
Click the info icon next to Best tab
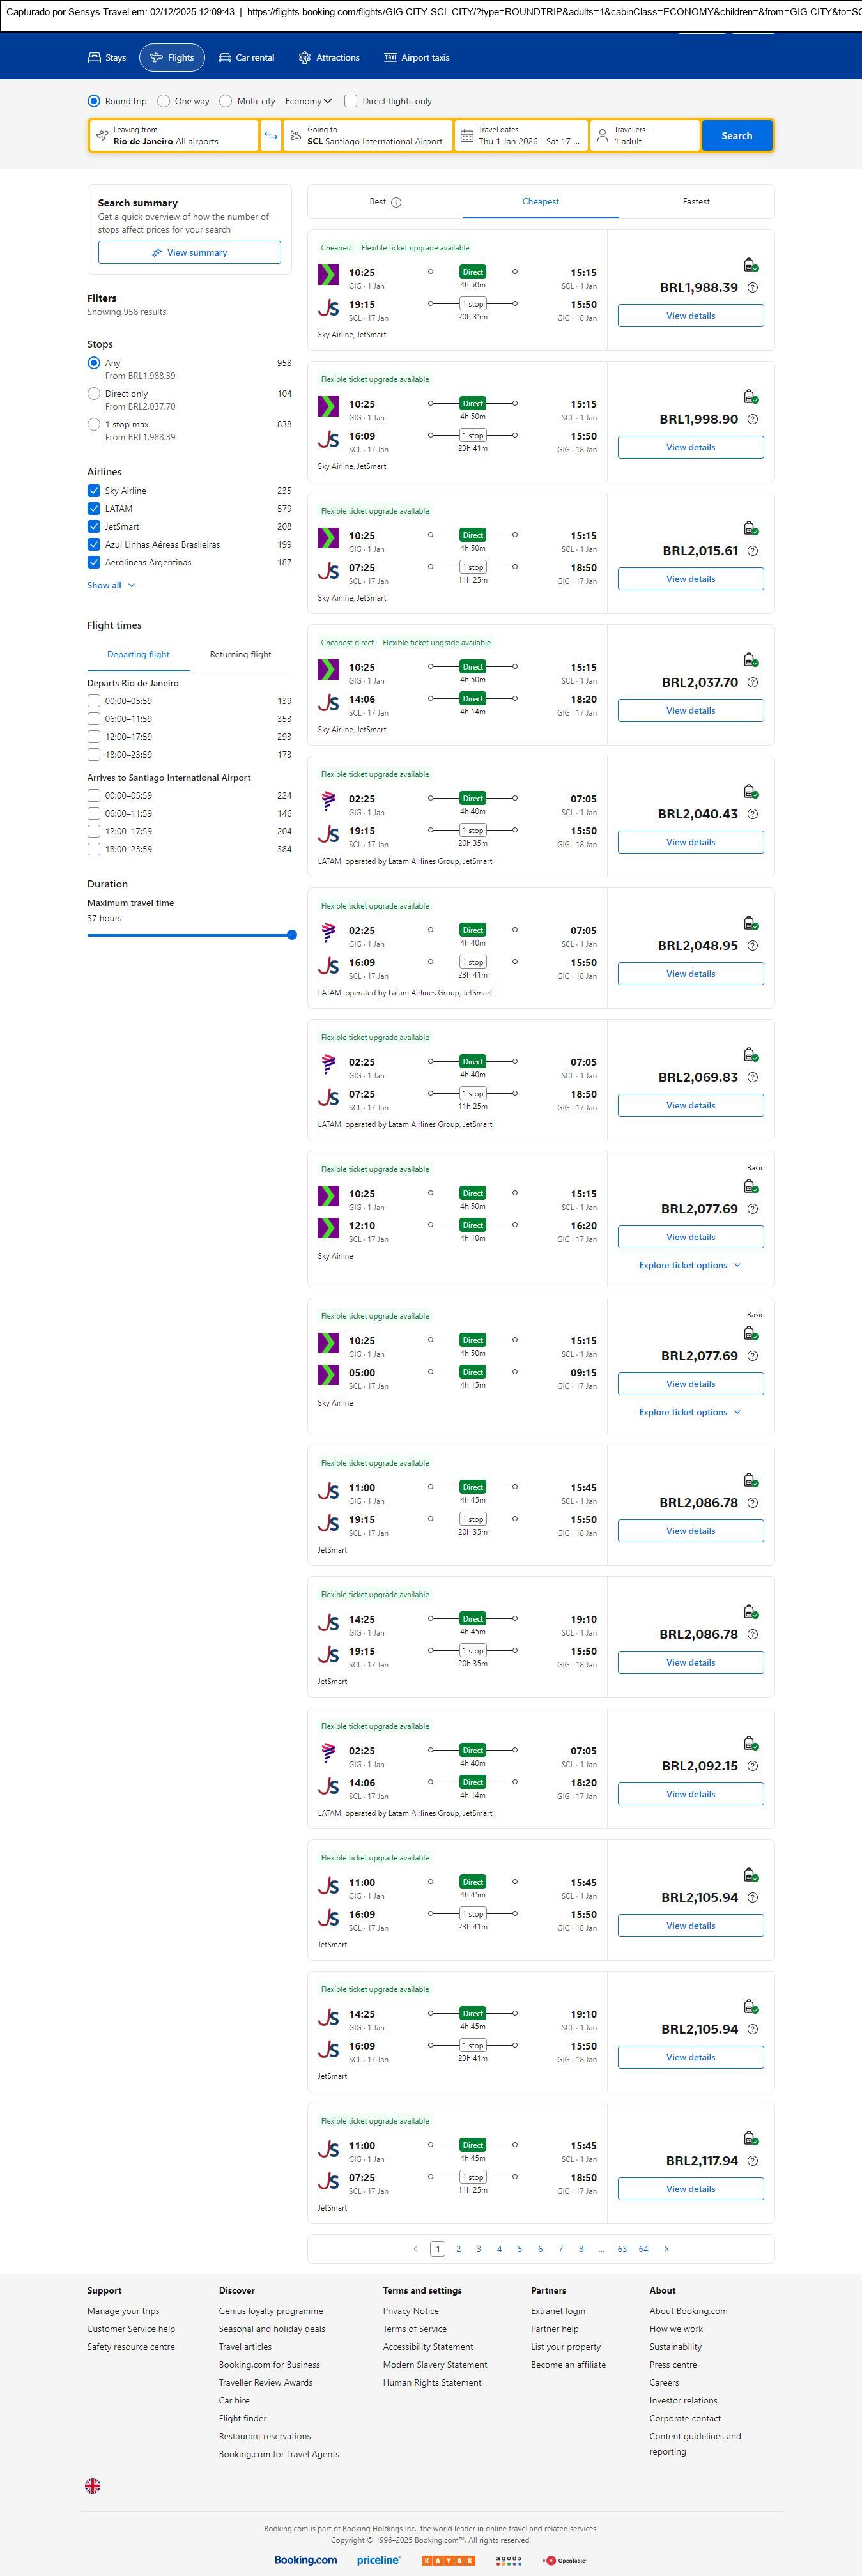(x=396, y=202)
